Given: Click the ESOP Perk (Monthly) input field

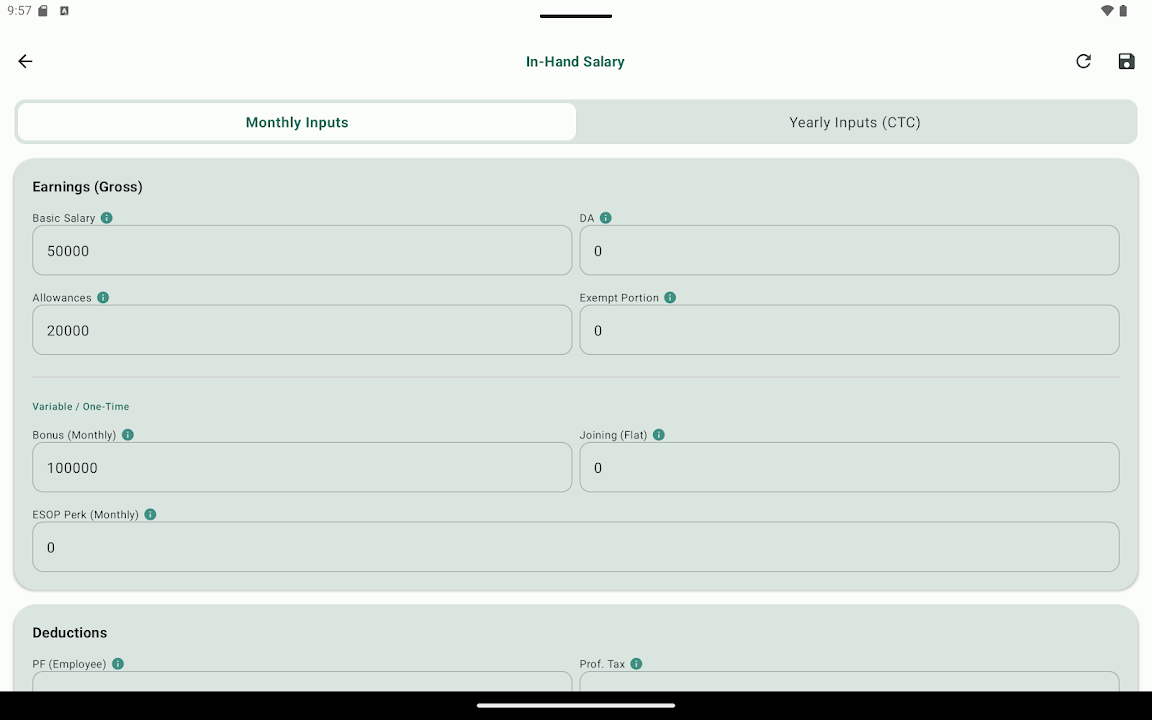Looking at the screenshot, I should click(x=575, y=547).
